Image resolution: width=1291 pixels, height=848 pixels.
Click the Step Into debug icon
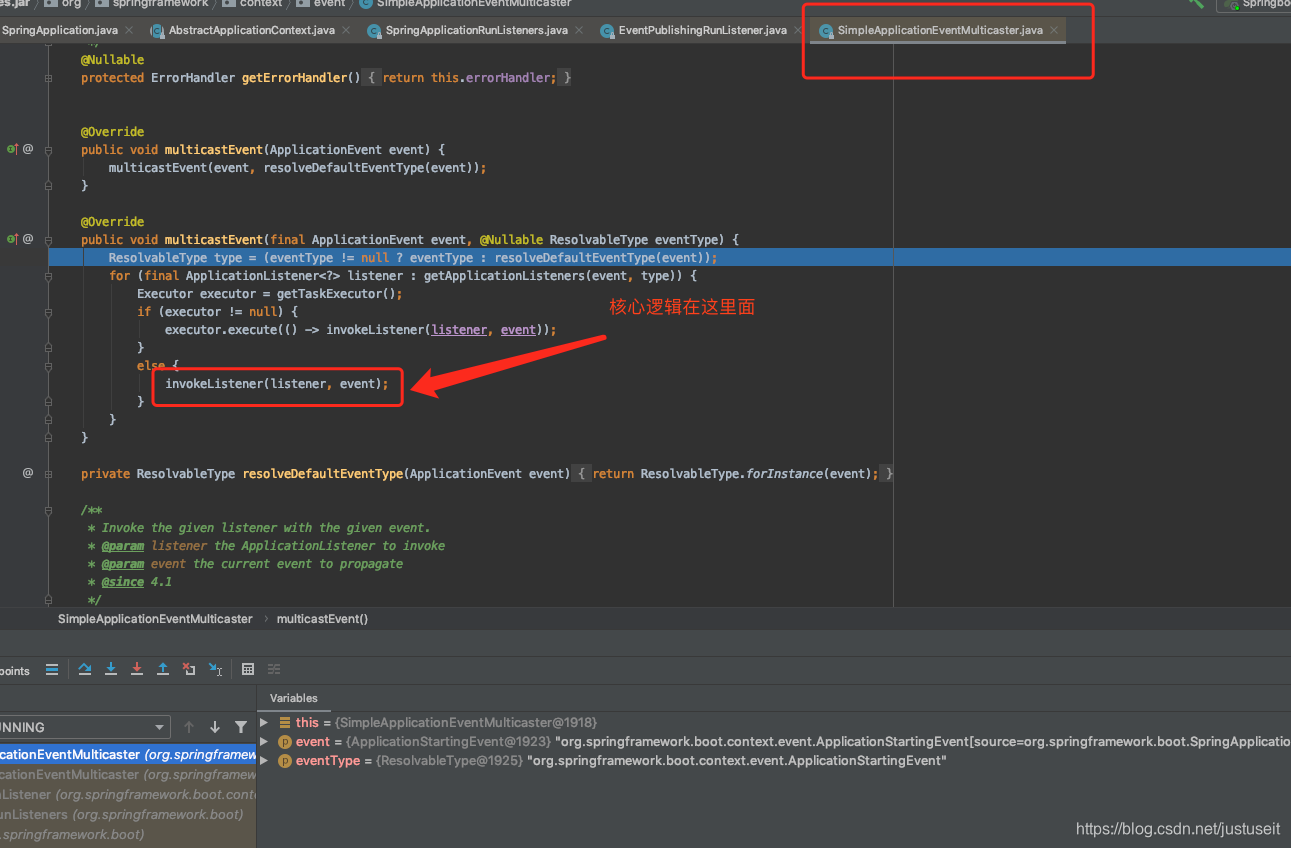click(x=111, y=669)
